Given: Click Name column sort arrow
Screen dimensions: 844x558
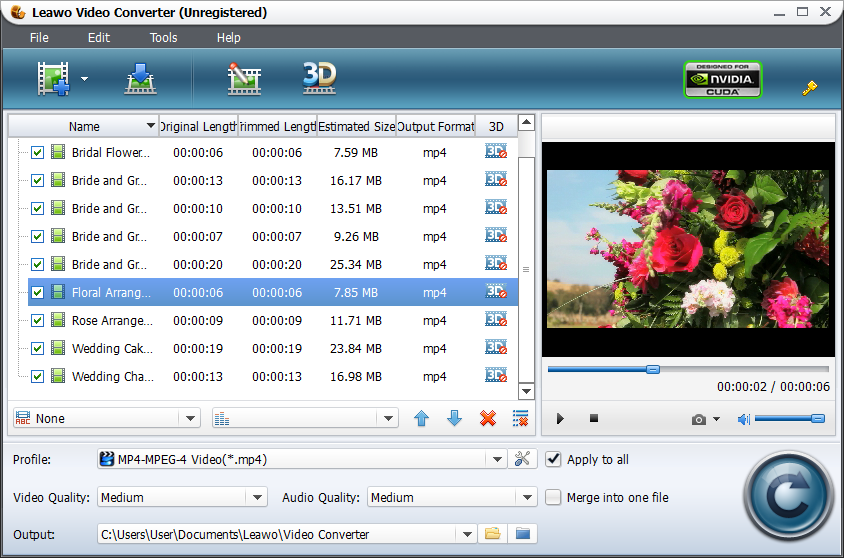Looking at the screenshot, I should tap(151, 125).
